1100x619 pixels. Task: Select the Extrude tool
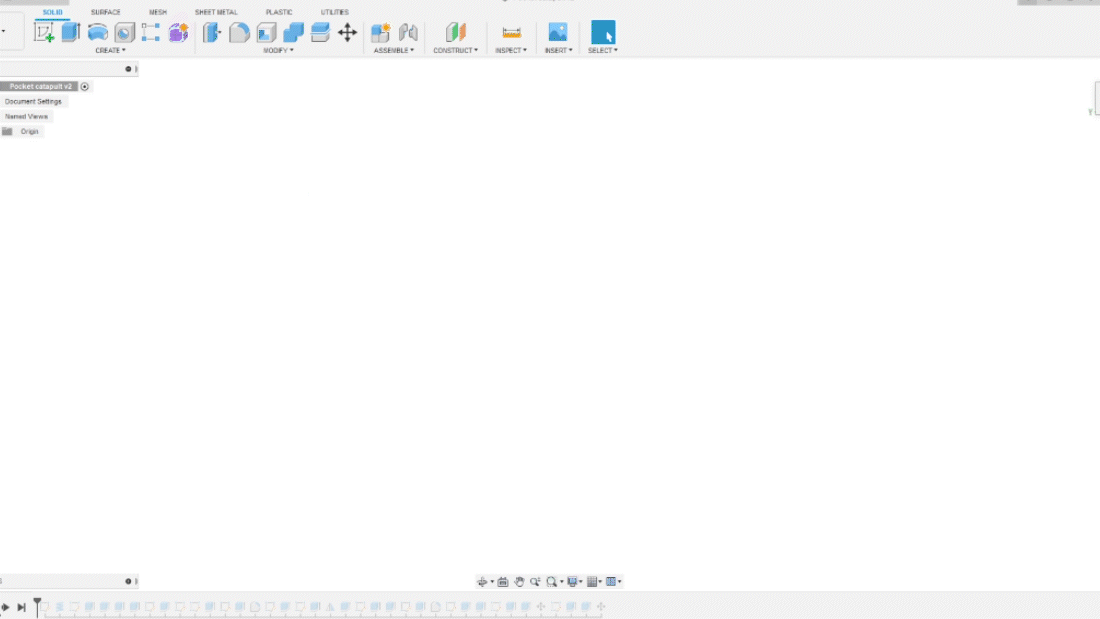[x=71, y=32]
